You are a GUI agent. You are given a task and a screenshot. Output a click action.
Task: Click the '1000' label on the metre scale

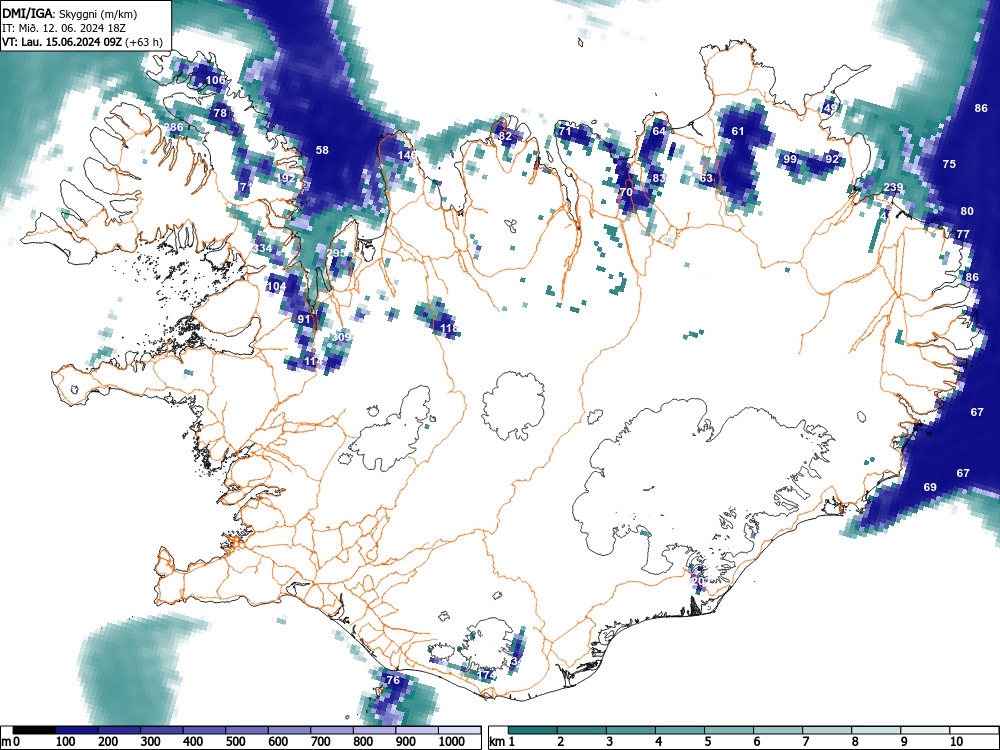pos(452,741)
